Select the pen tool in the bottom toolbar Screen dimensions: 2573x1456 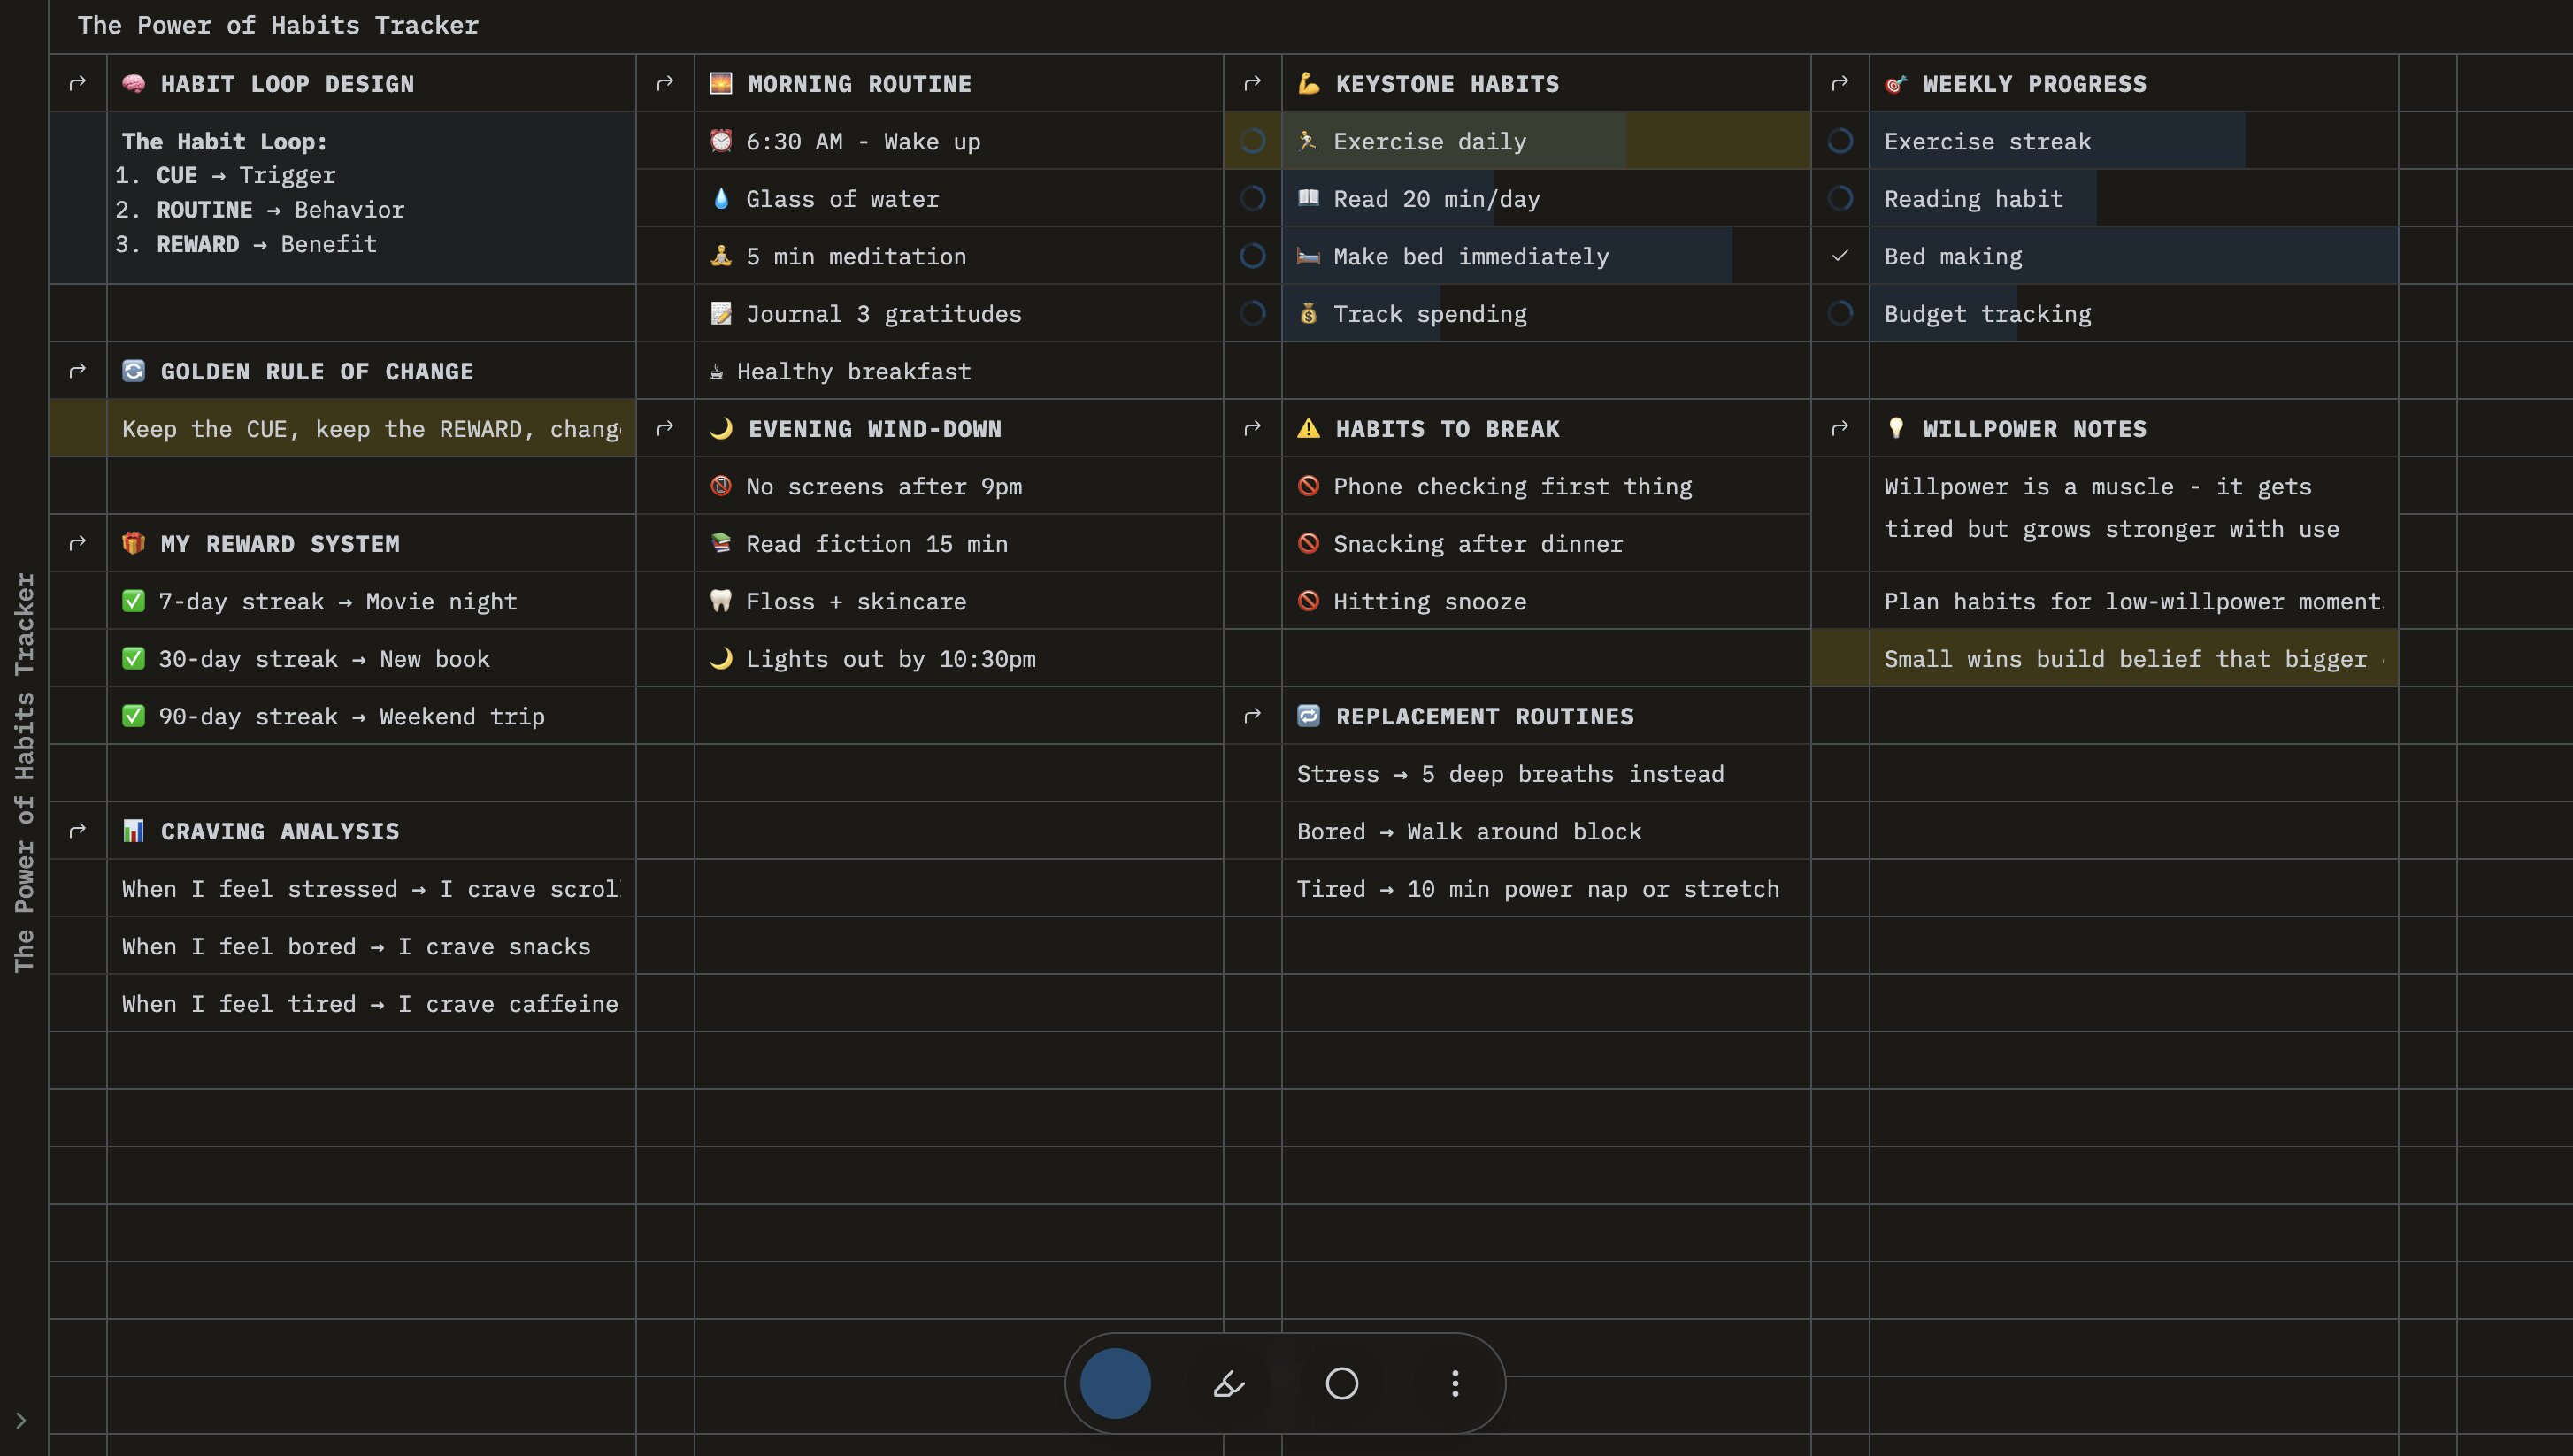point(1227,1383)
